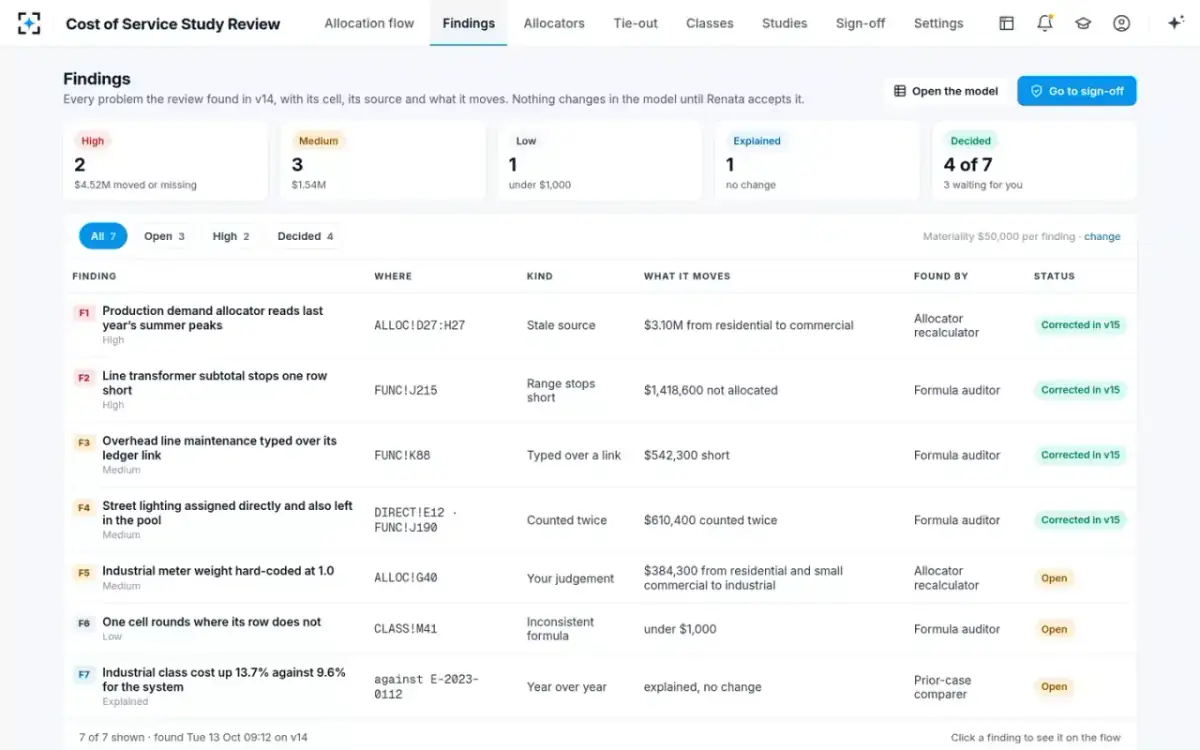Click the graduation cap help icon
Viewport: 1200px width, 750px height.
(1083, 23)
